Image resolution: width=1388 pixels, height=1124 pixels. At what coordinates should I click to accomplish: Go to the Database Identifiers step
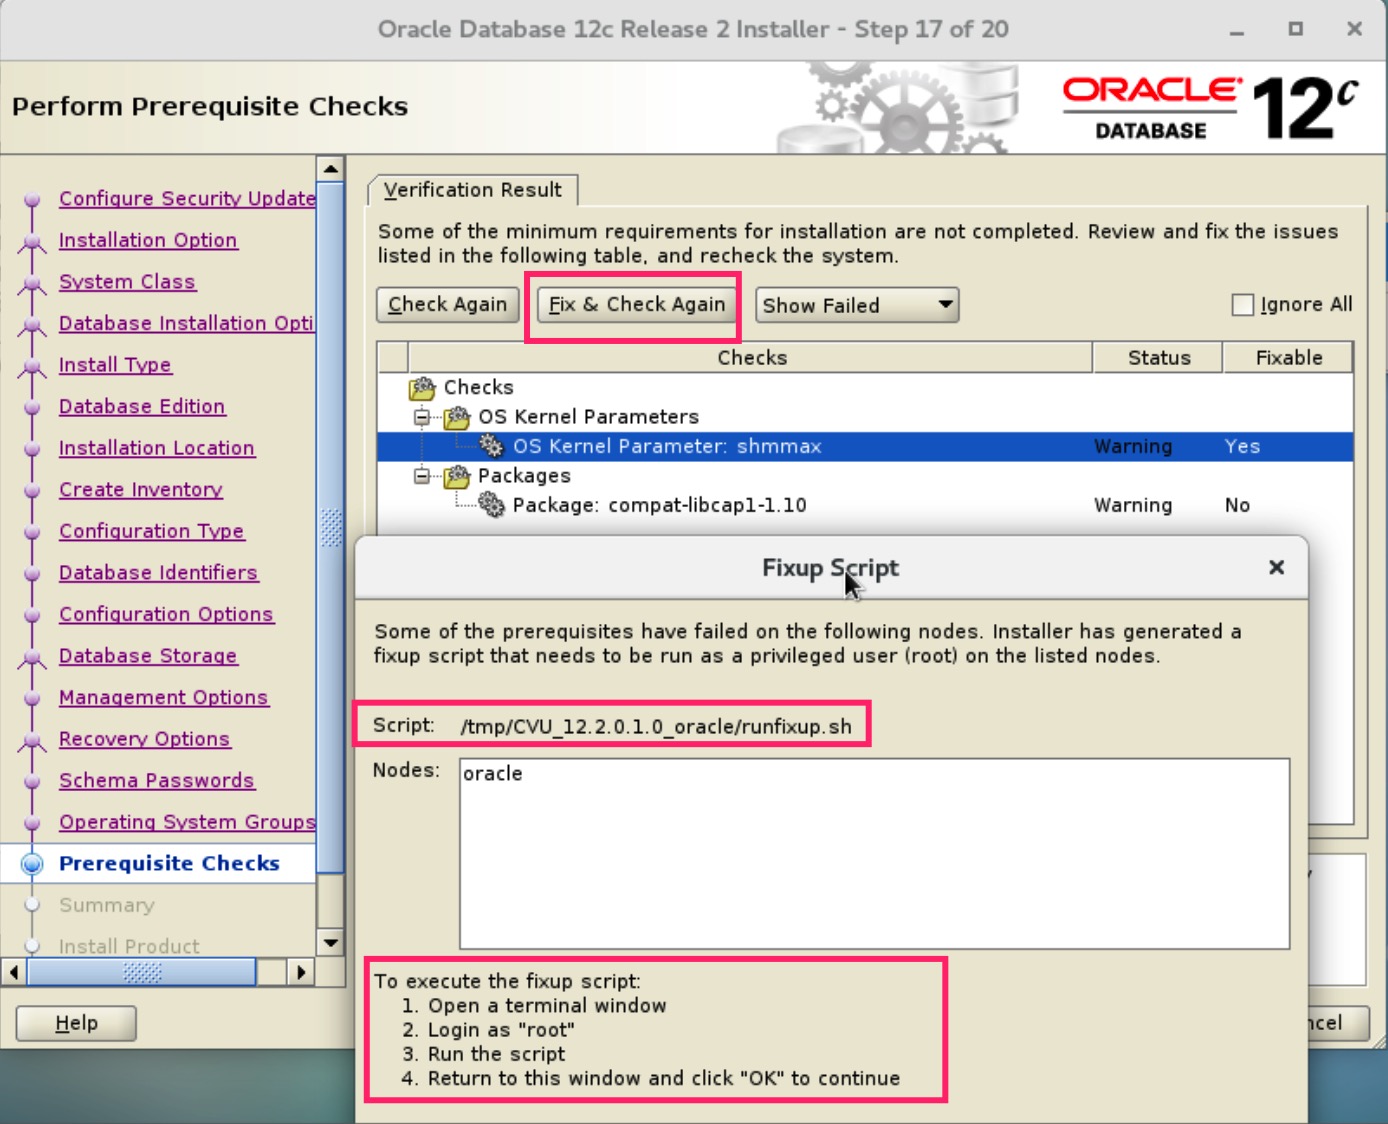(x=158, y=573)
